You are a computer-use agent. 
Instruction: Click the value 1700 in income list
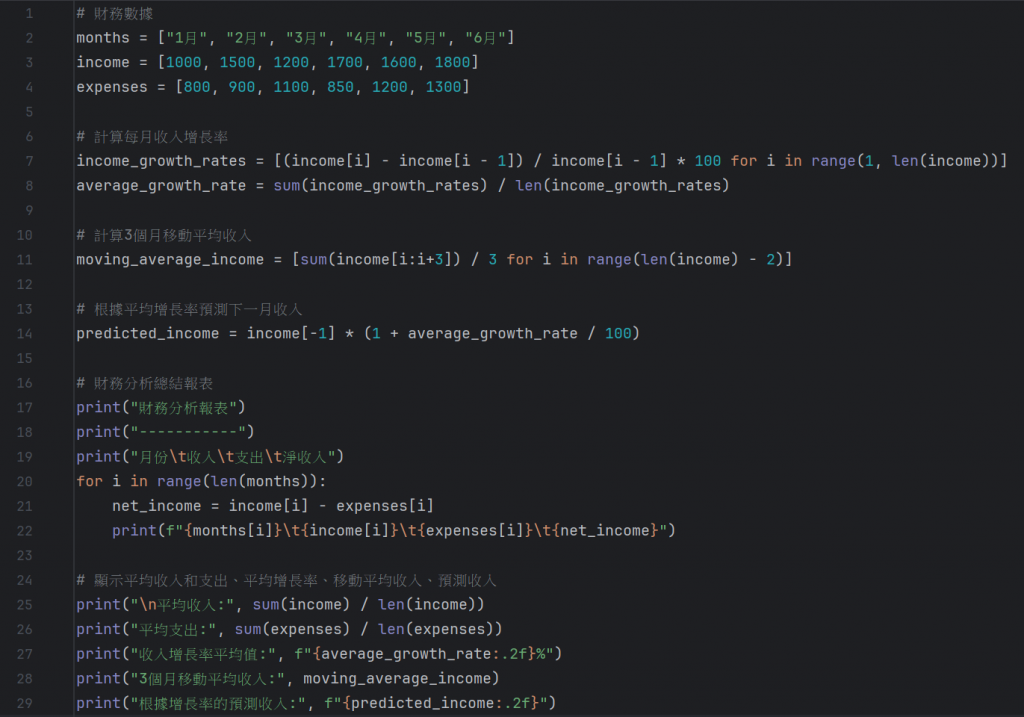[x=345, y=63]
